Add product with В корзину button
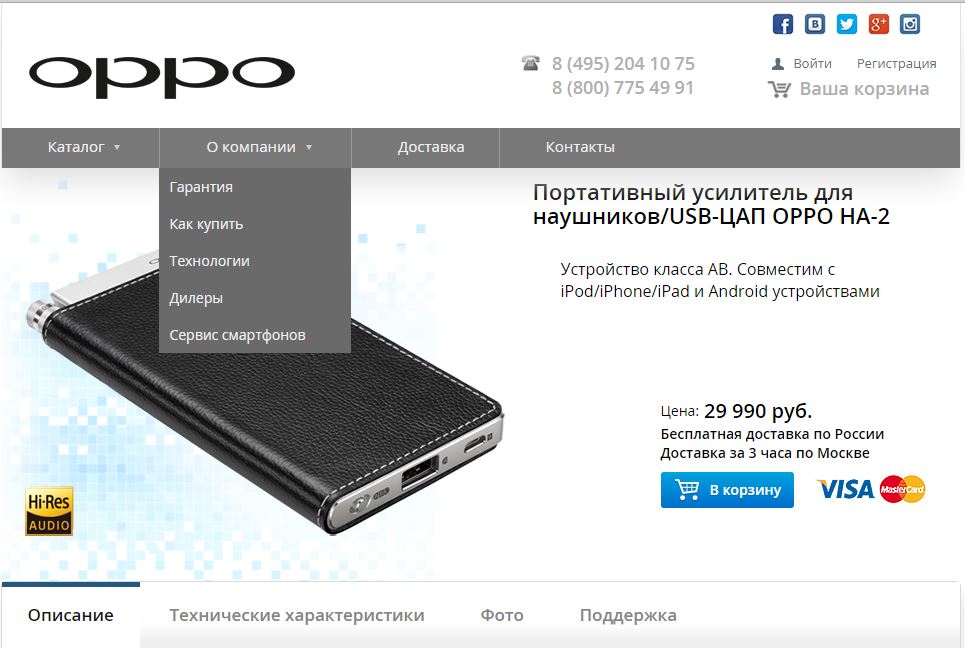 727,490
